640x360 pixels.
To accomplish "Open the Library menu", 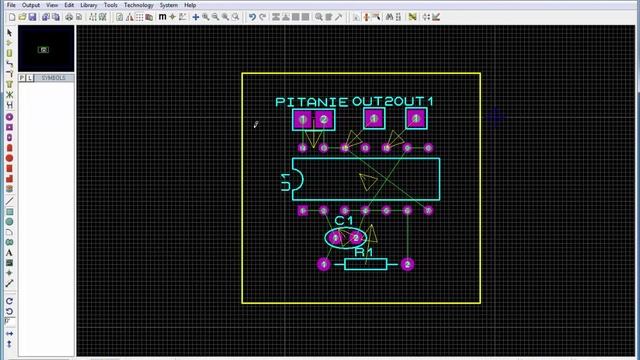I will (89, 5).
